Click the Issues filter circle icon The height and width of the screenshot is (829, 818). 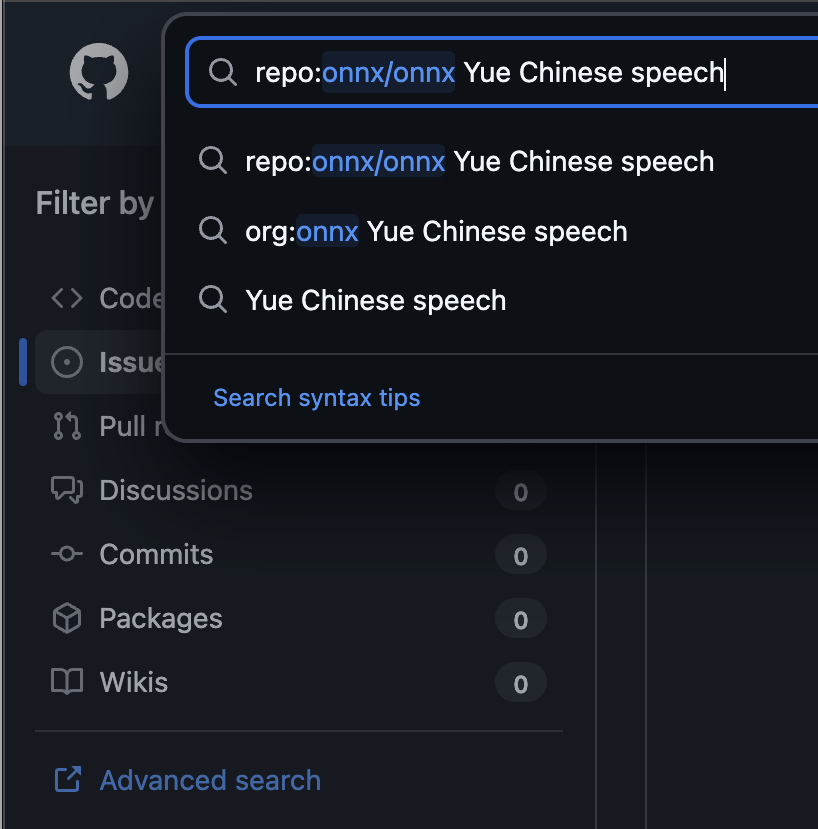click(x=67, y=362)
